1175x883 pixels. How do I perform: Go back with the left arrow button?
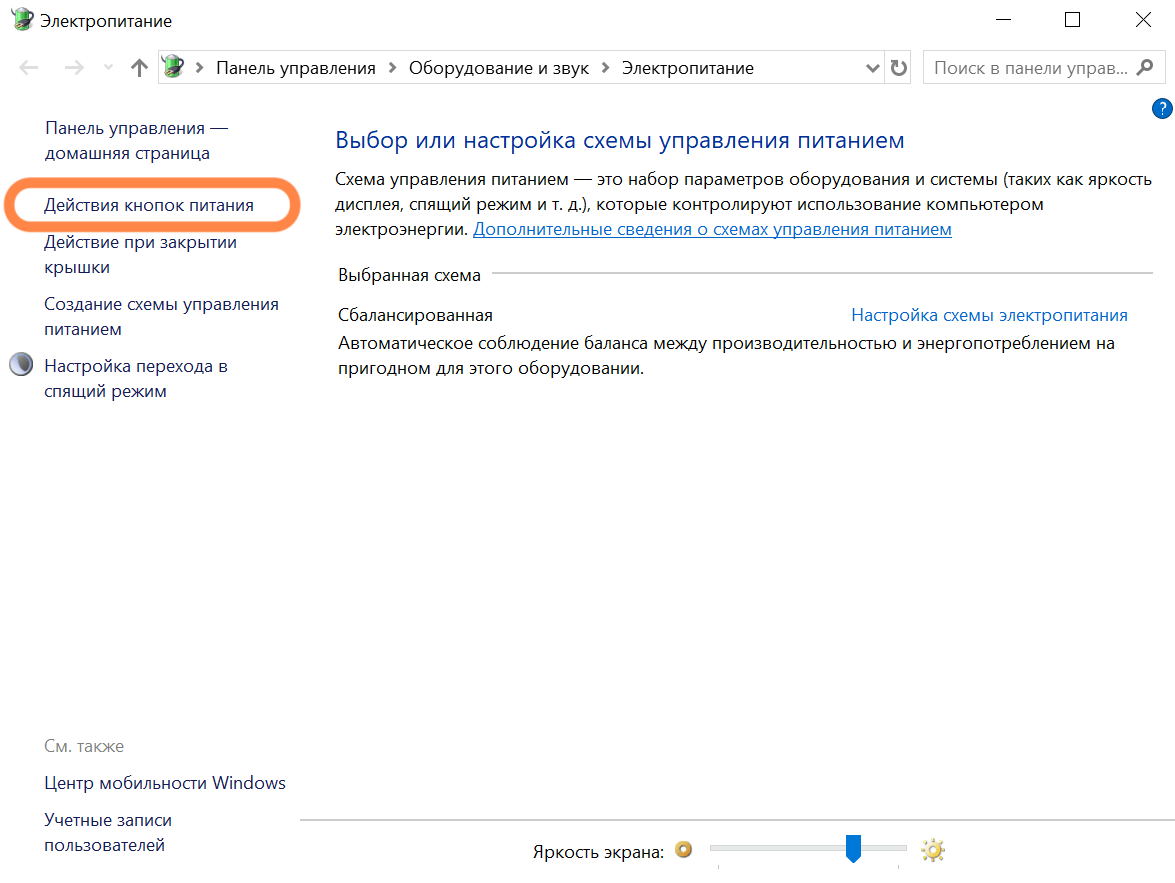(x=28, y=68)
